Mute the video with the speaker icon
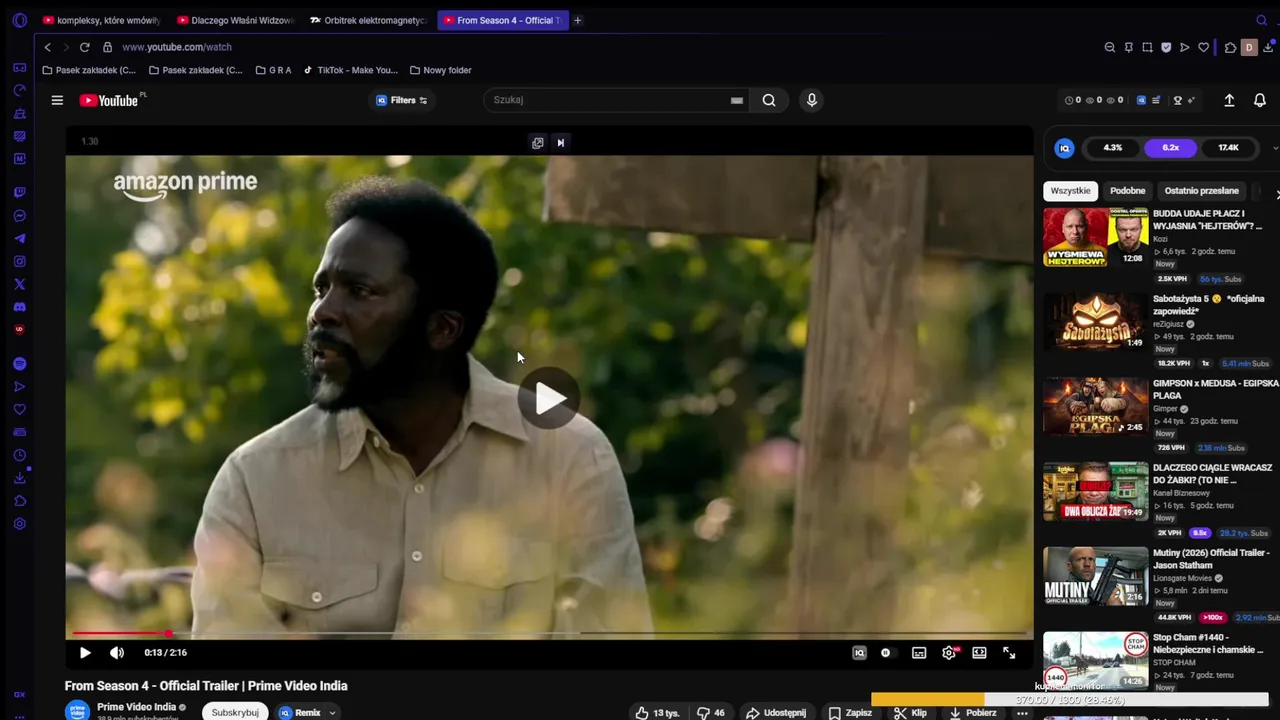Image resolution: width=1280 pixels, height=720 pixels. [x=117, y=652]
